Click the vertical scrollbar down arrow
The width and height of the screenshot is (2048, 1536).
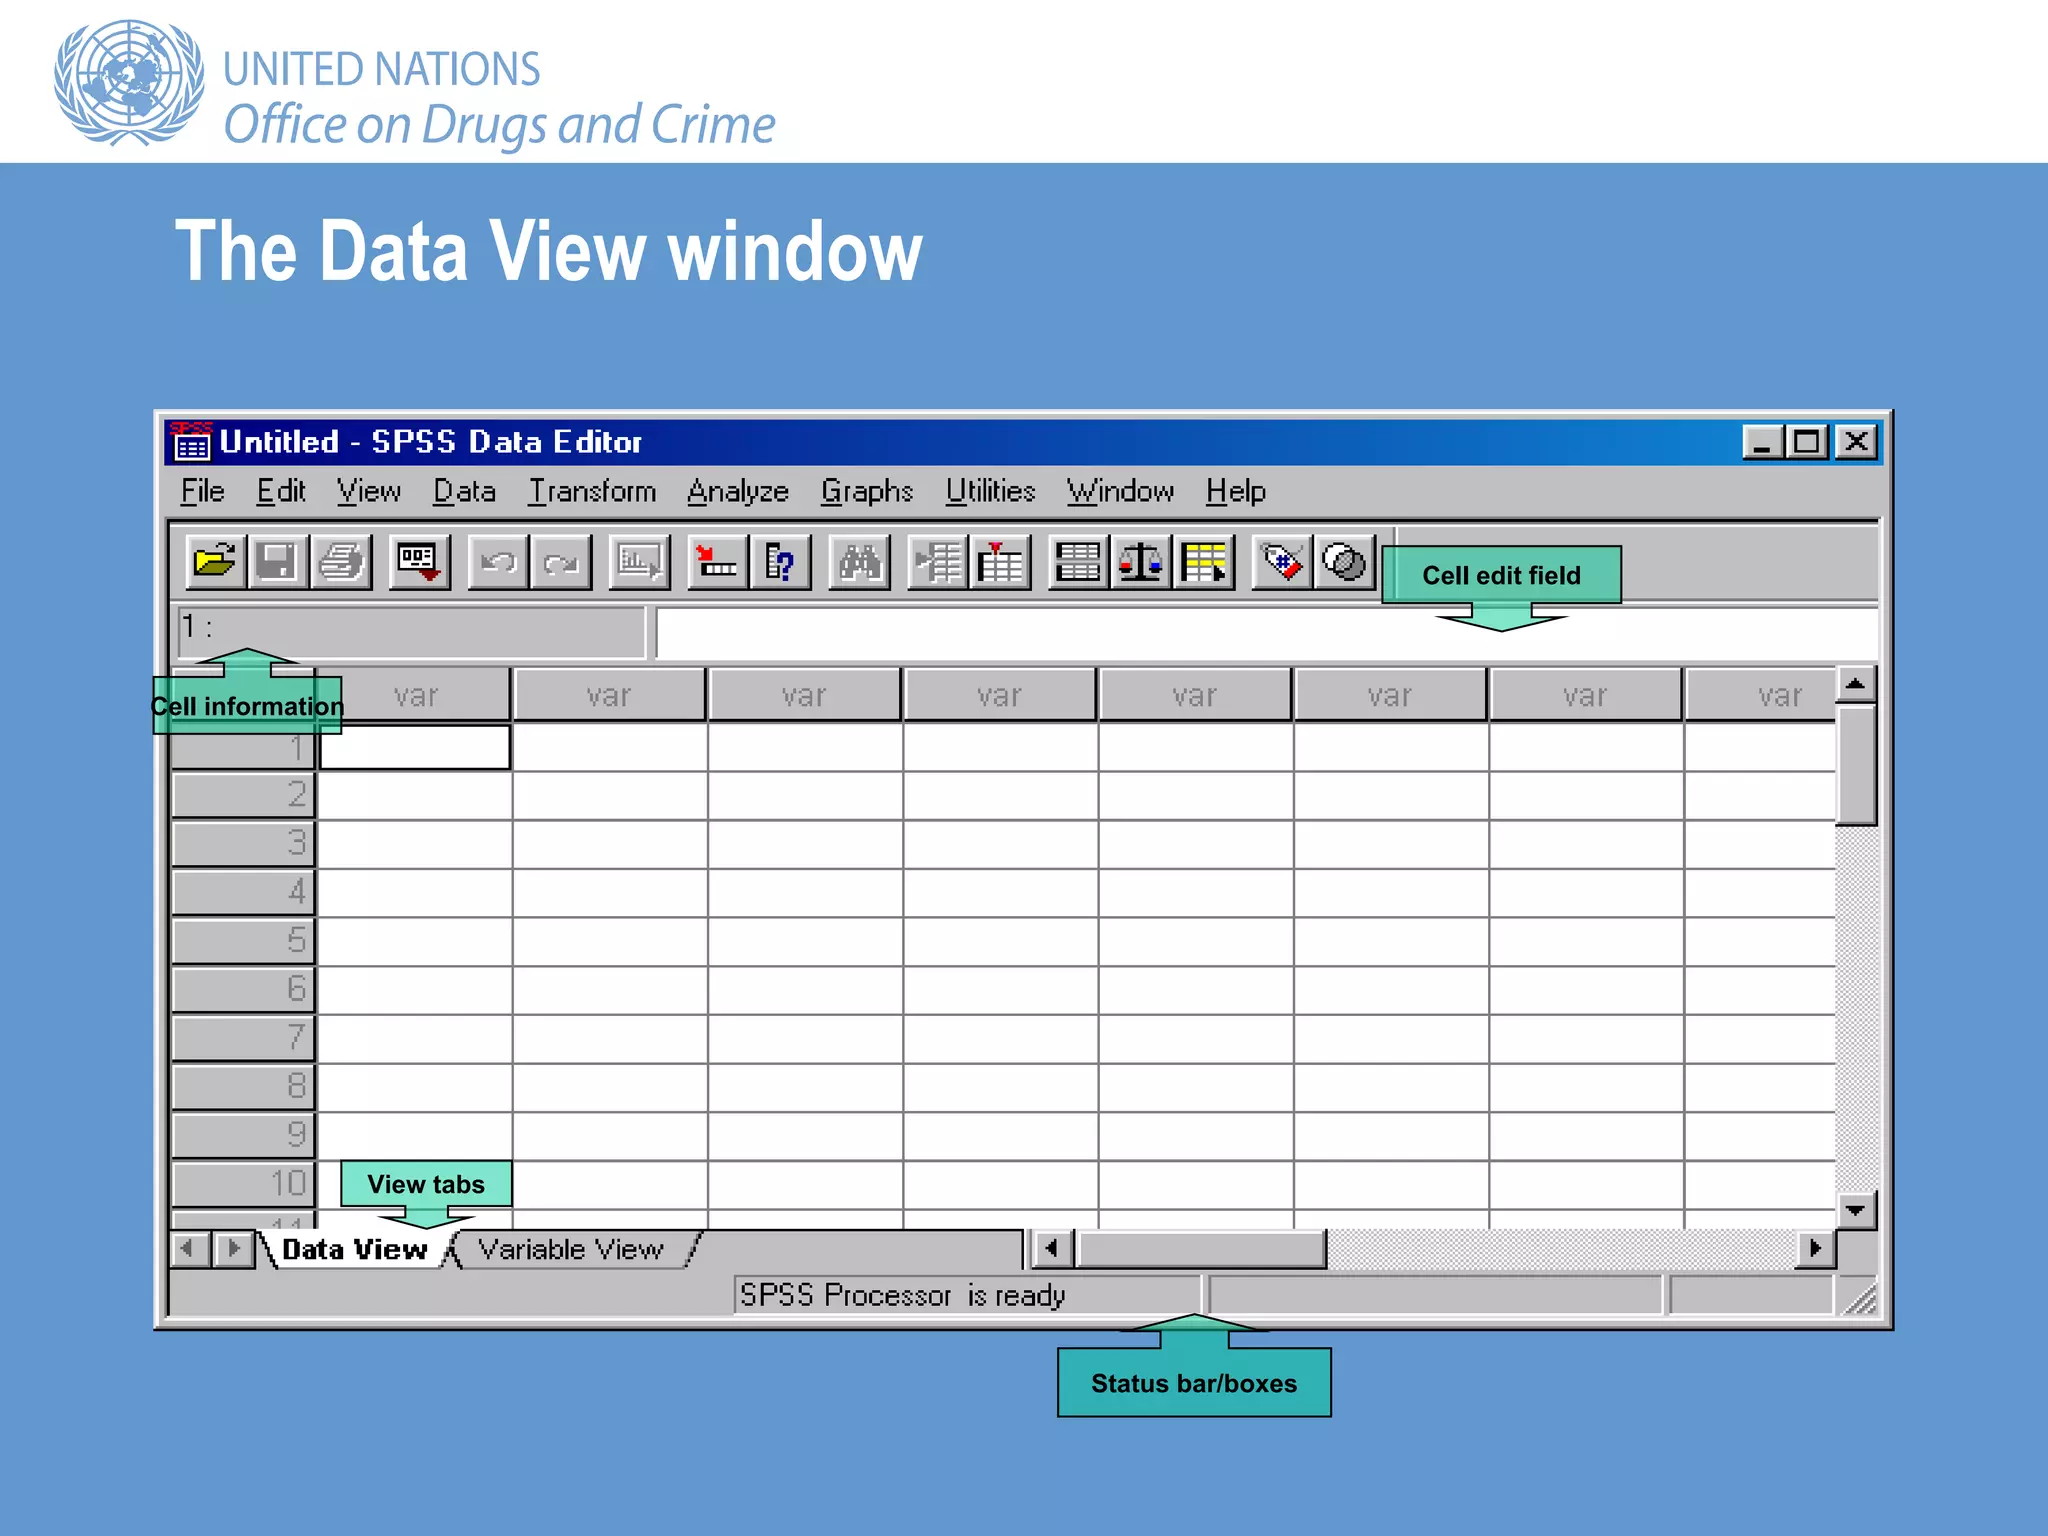[1856, 1210]
